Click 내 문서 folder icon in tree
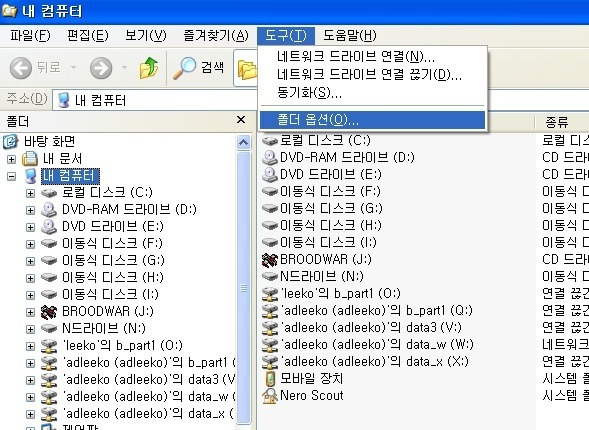Image resolution: width=589 pixels, height=430 pixels. pyautogui.click(x=30, y=159)
